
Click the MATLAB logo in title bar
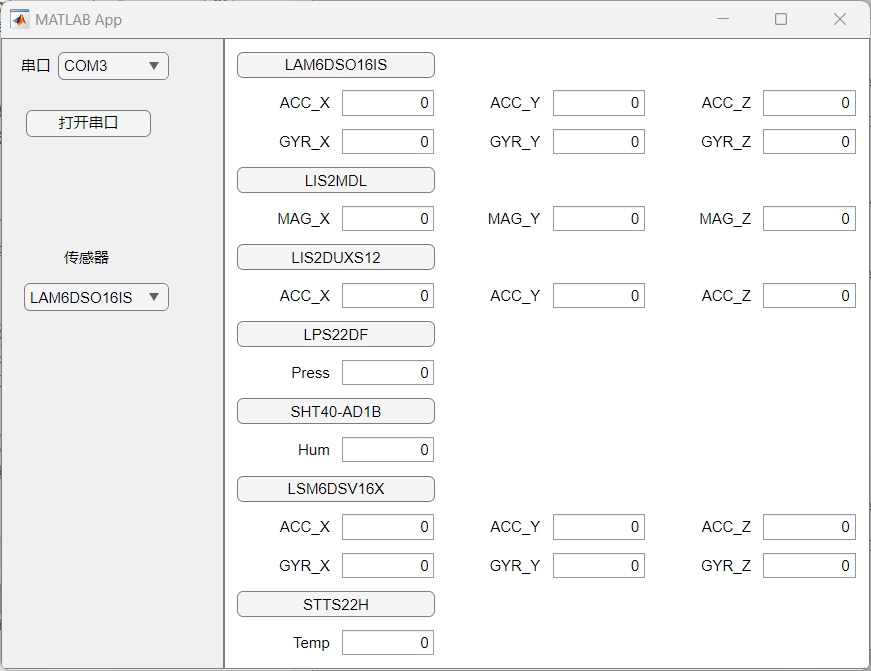click(x=19, y=19)
